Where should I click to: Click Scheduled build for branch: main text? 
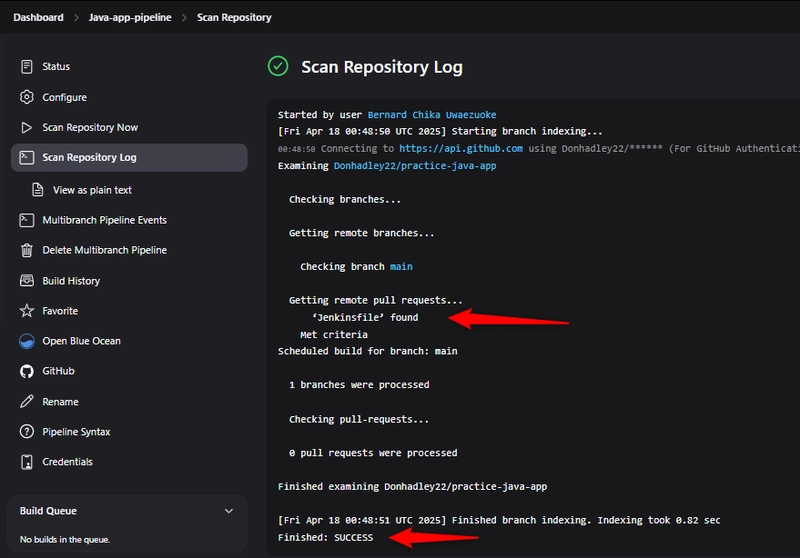367,351
